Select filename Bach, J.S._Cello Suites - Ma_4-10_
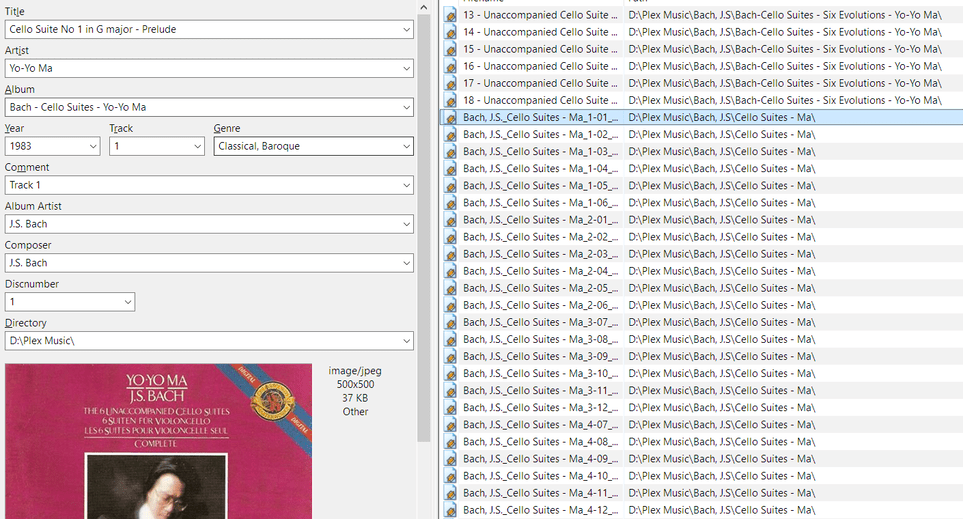963x519 pixels. [540, 476]
